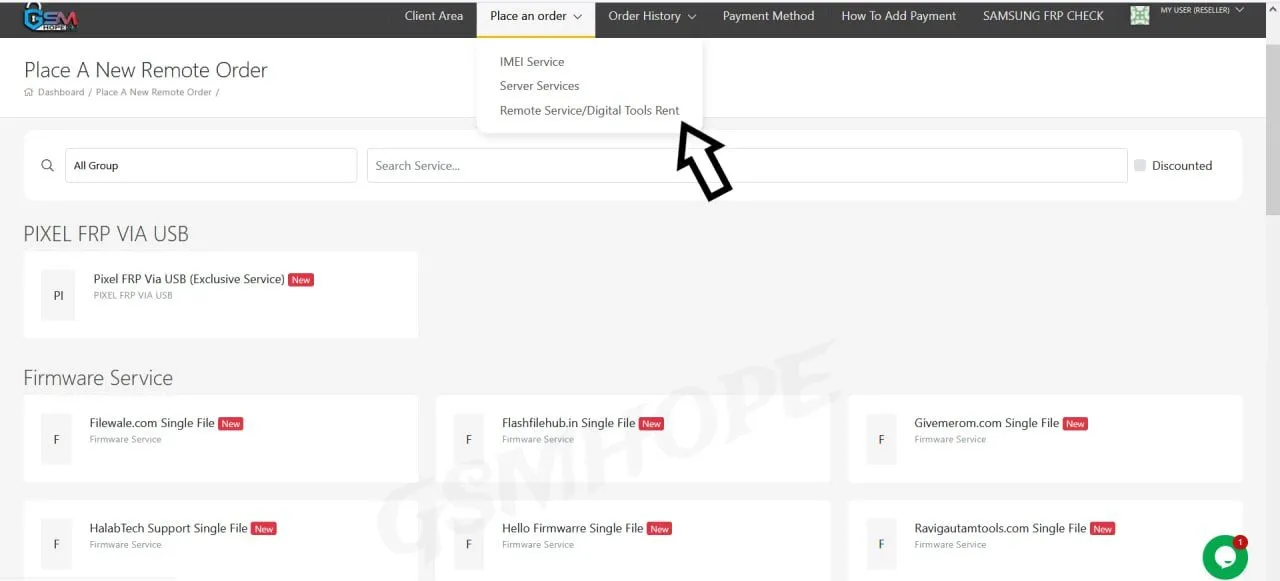Image resolution: width=1280 pixels, height=581 pixels.
Task: Go to SAMSUNG FRP CHECK page
Action: [1043, 17]
